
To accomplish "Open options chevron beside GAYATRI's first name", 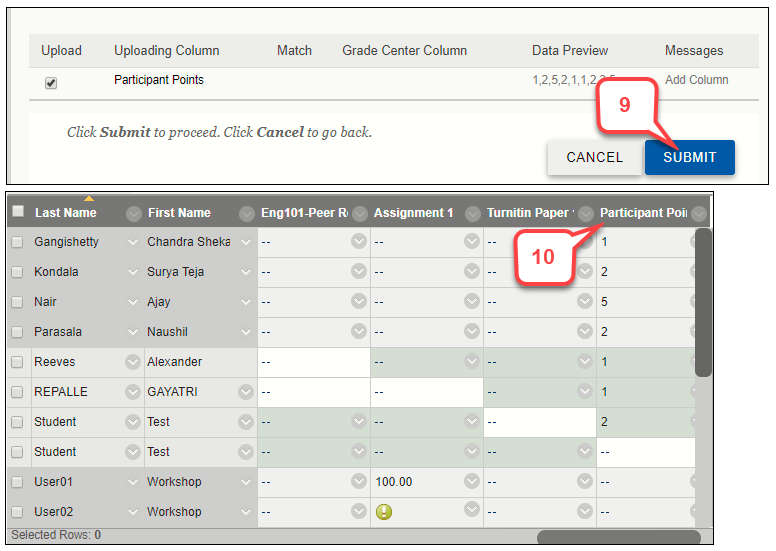I will [x=246, y=392].
